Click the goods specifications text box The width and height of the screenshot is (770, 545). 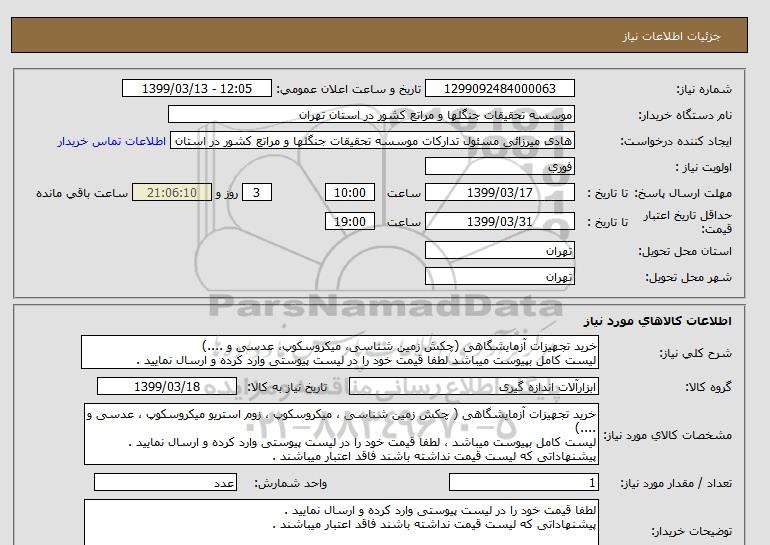point(341,434)
